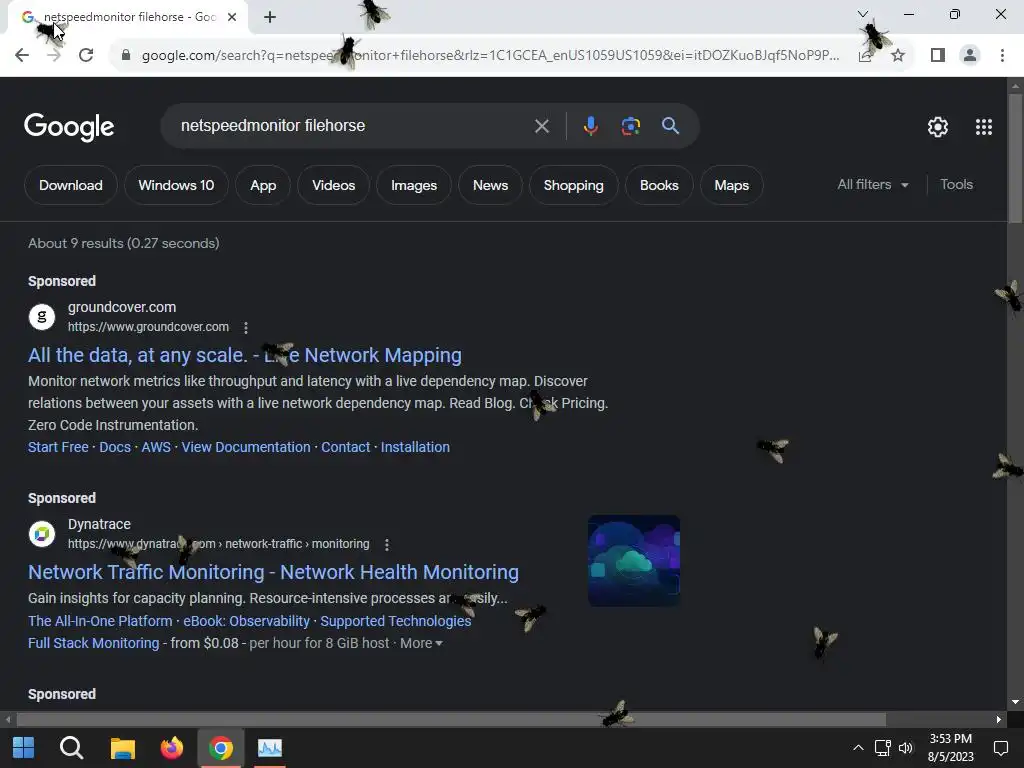Open All the data, at any scale link
Viewport: 1024px width, 768px height.
245,355
